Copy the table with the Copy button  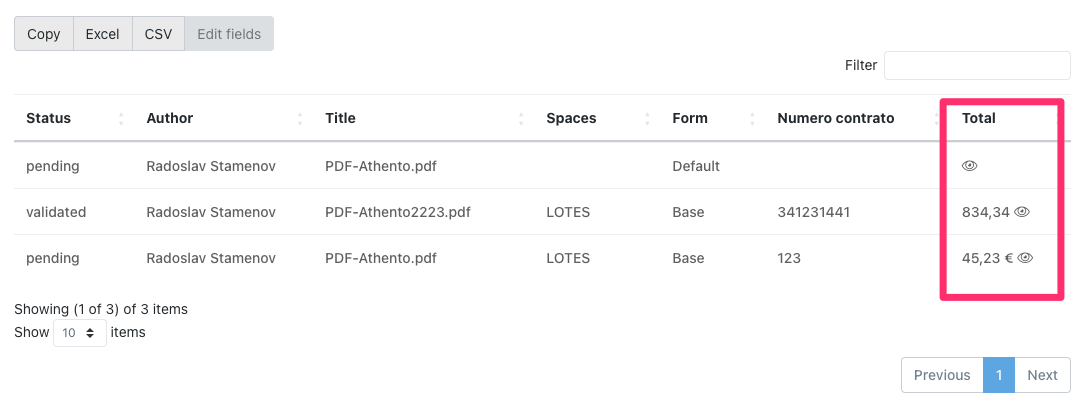44,34
